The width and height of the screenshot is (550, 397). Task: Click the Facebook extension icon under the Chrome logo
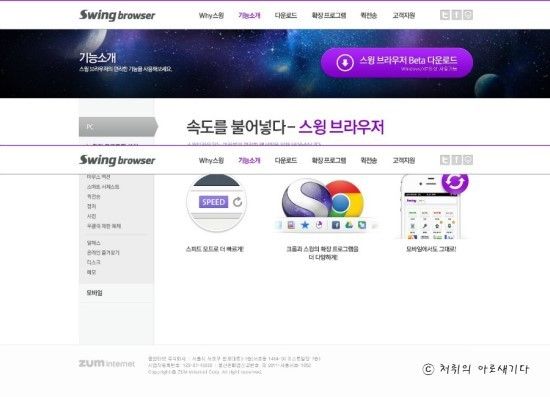pos(335,225)
